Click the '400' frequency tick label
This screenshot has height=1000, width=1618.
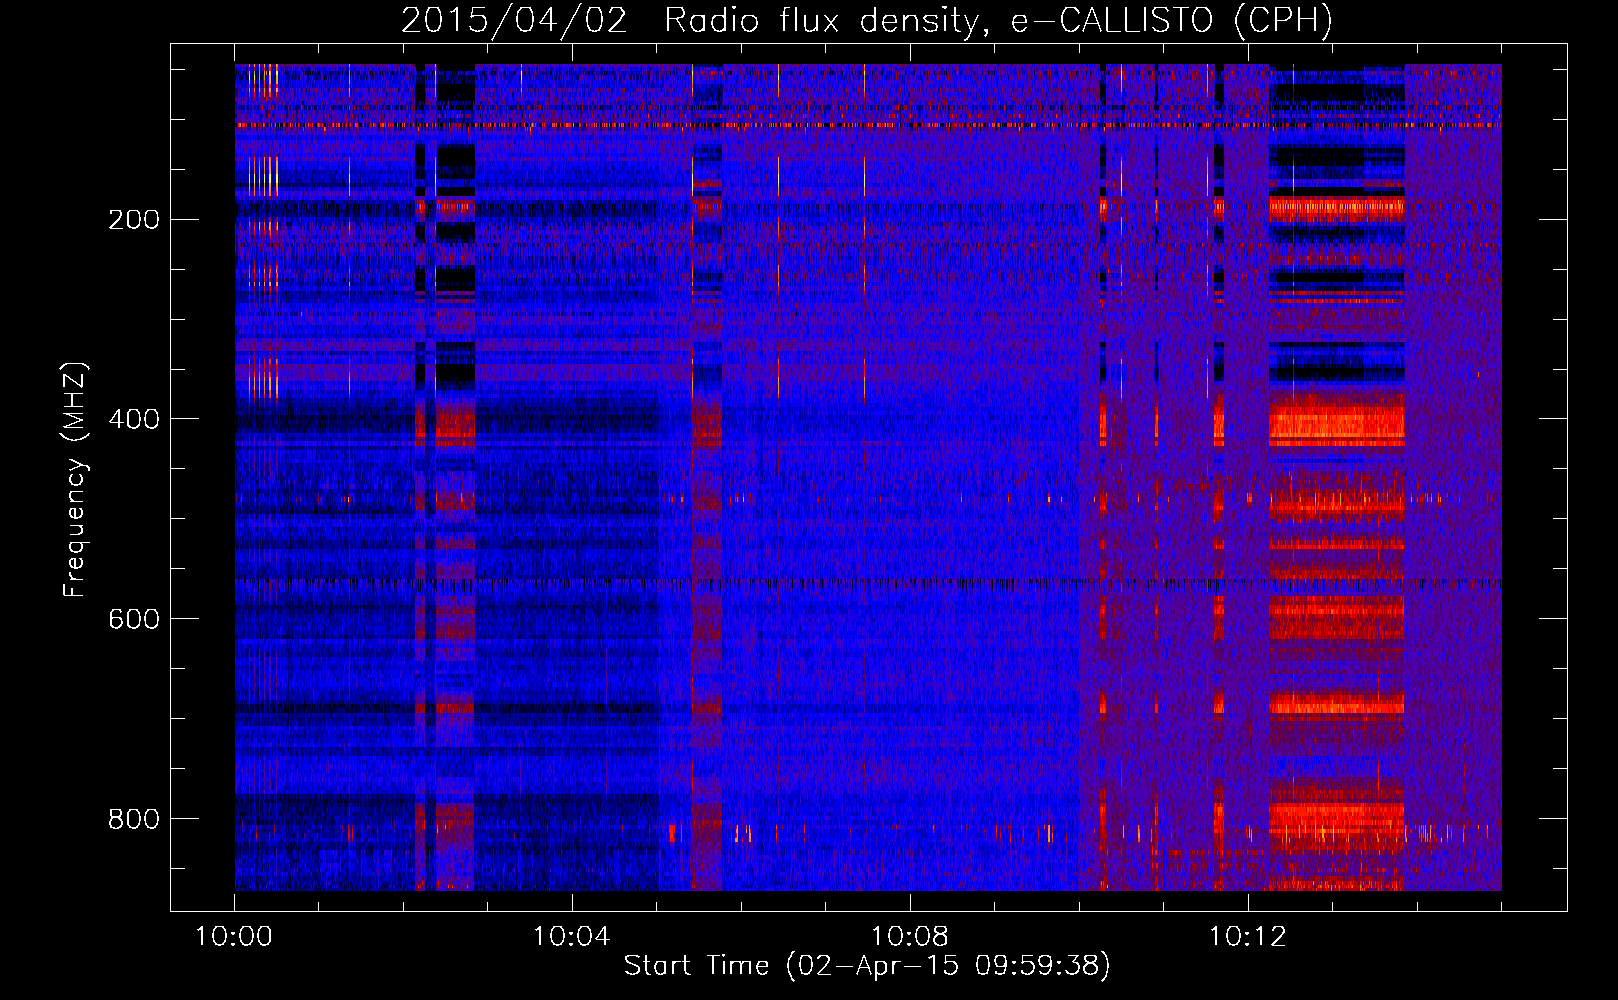click(134, 419)
